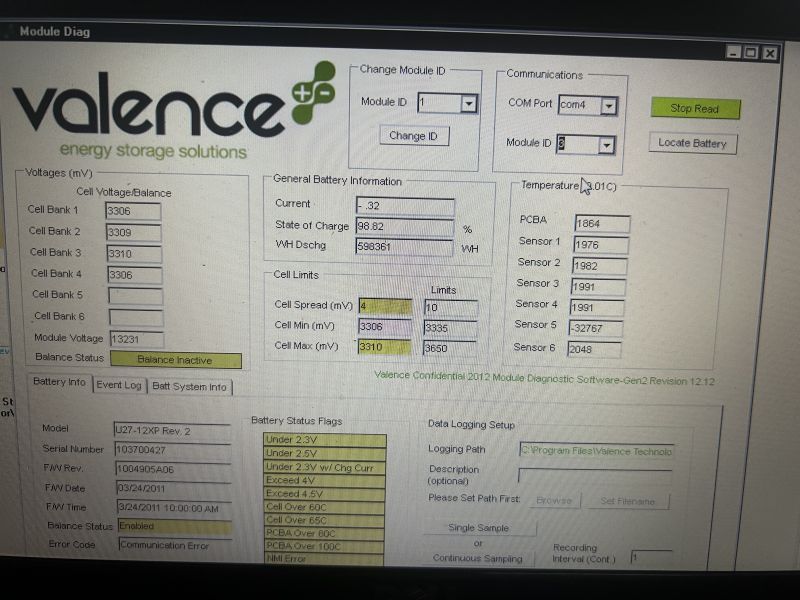Click the Cell Bank 2 voltage field
This screenshot has width=800, height=600.
pos(134,233)
